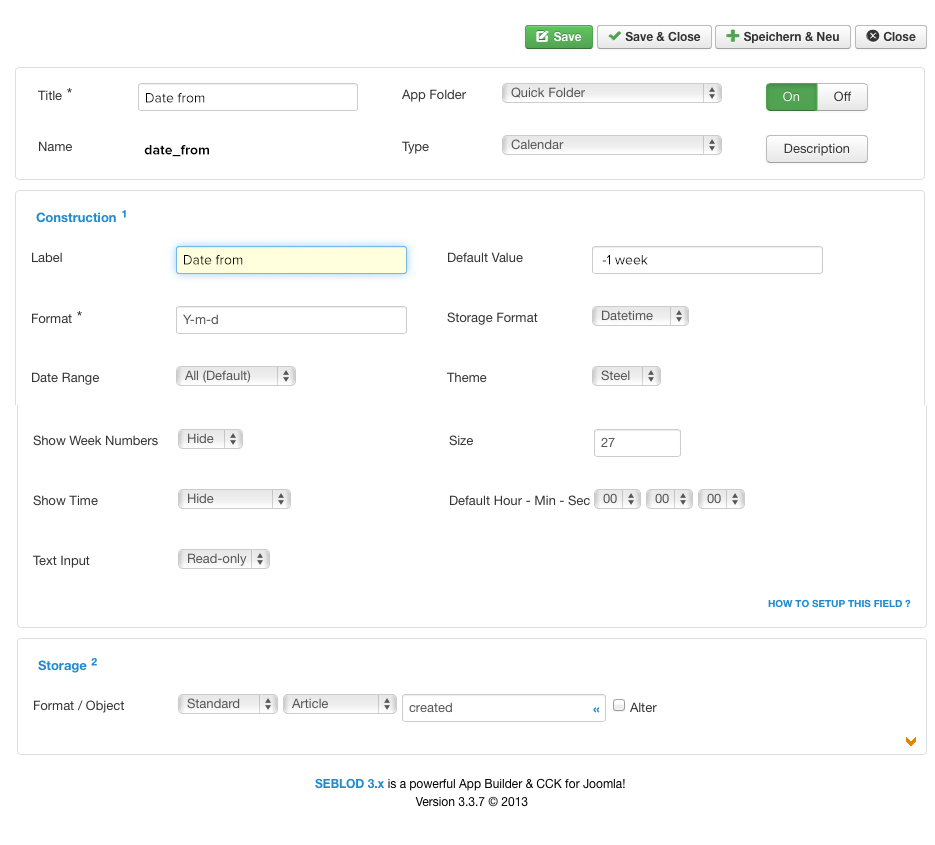Open the default hour stepper dropdown
The width and height of the screenshot is (935, 845).
617,499
